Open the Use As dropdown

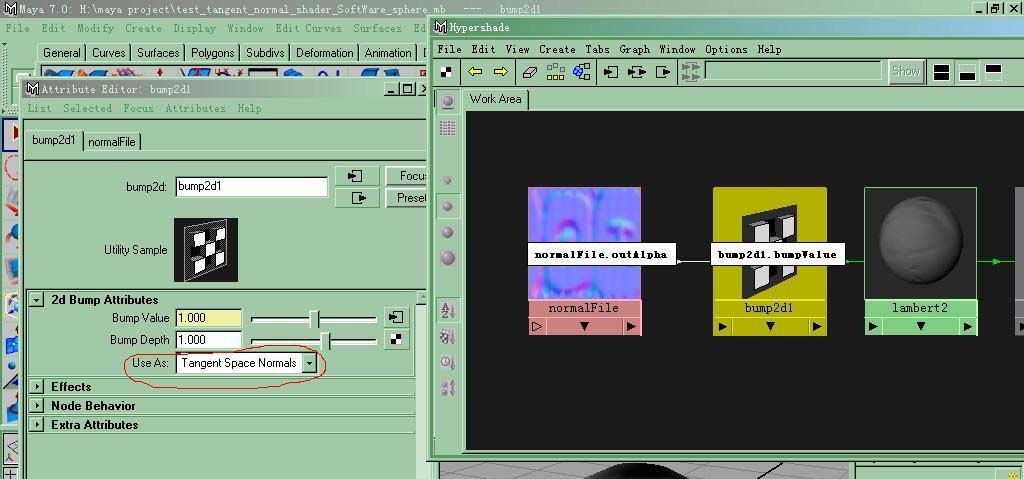(x=246, y=363)
